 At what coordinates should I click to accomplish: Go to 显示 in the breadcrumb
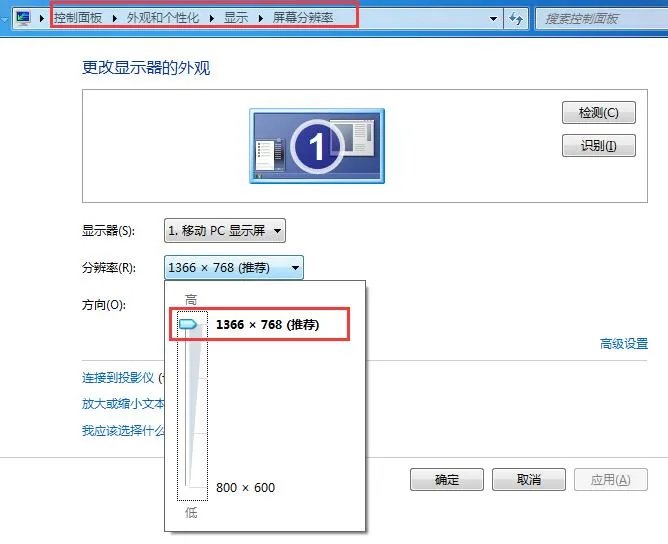tap(236, 18)
